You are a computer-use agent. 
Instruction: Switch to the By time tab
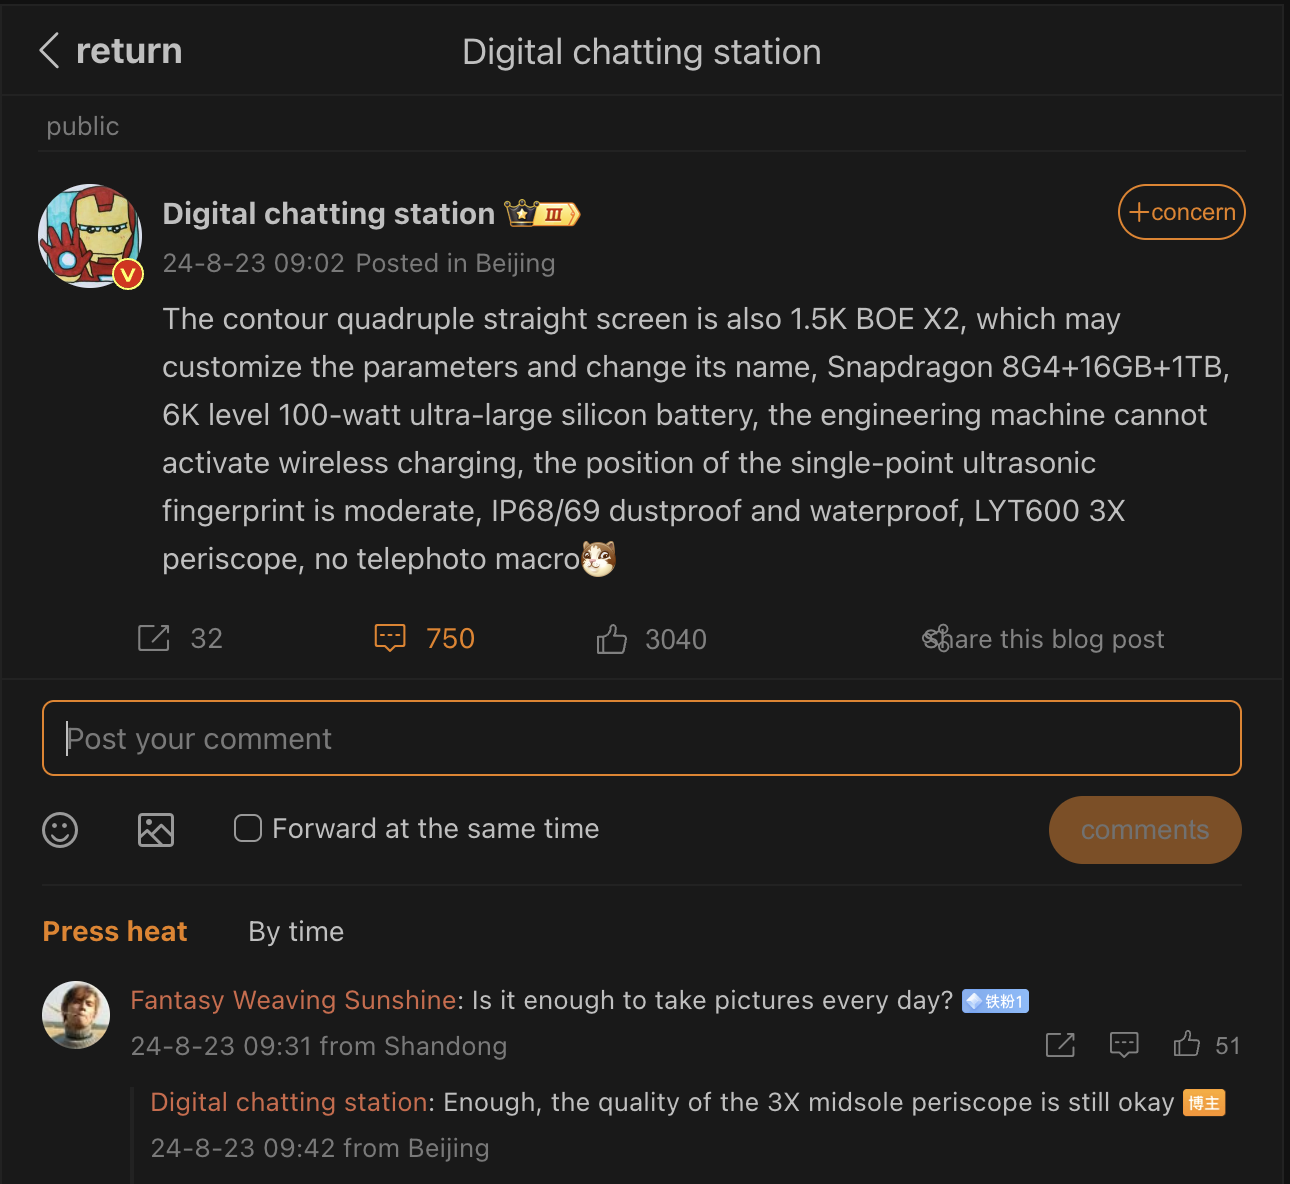295,931
